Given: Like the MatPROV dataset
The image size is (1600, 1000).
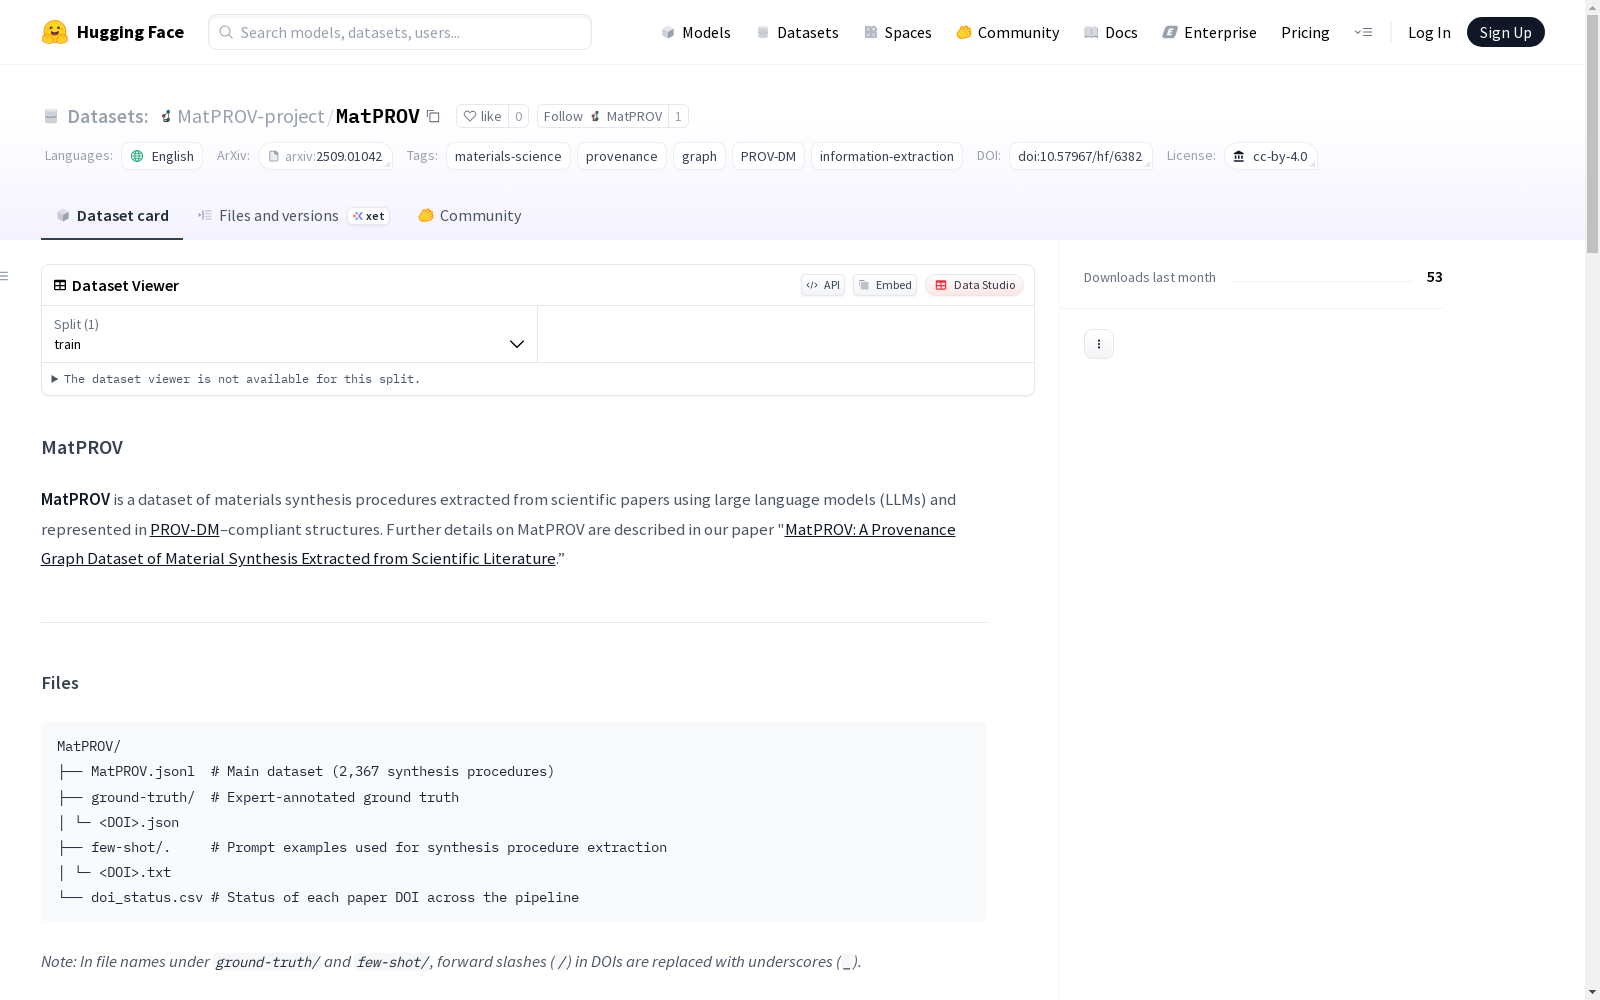Looking at the screenshot, I should click(483, 116).
